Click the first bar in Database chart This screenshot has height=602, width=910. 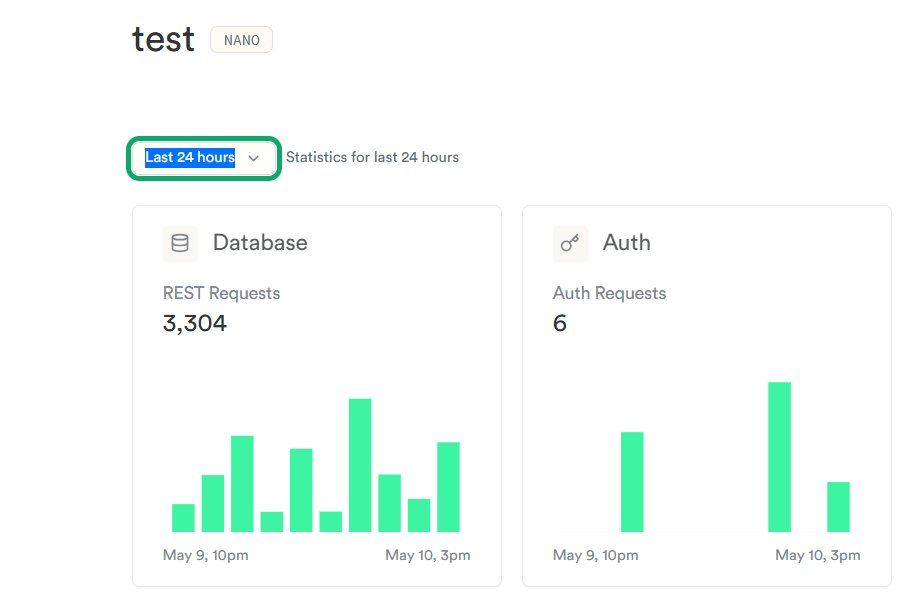(x=183, y=518)
